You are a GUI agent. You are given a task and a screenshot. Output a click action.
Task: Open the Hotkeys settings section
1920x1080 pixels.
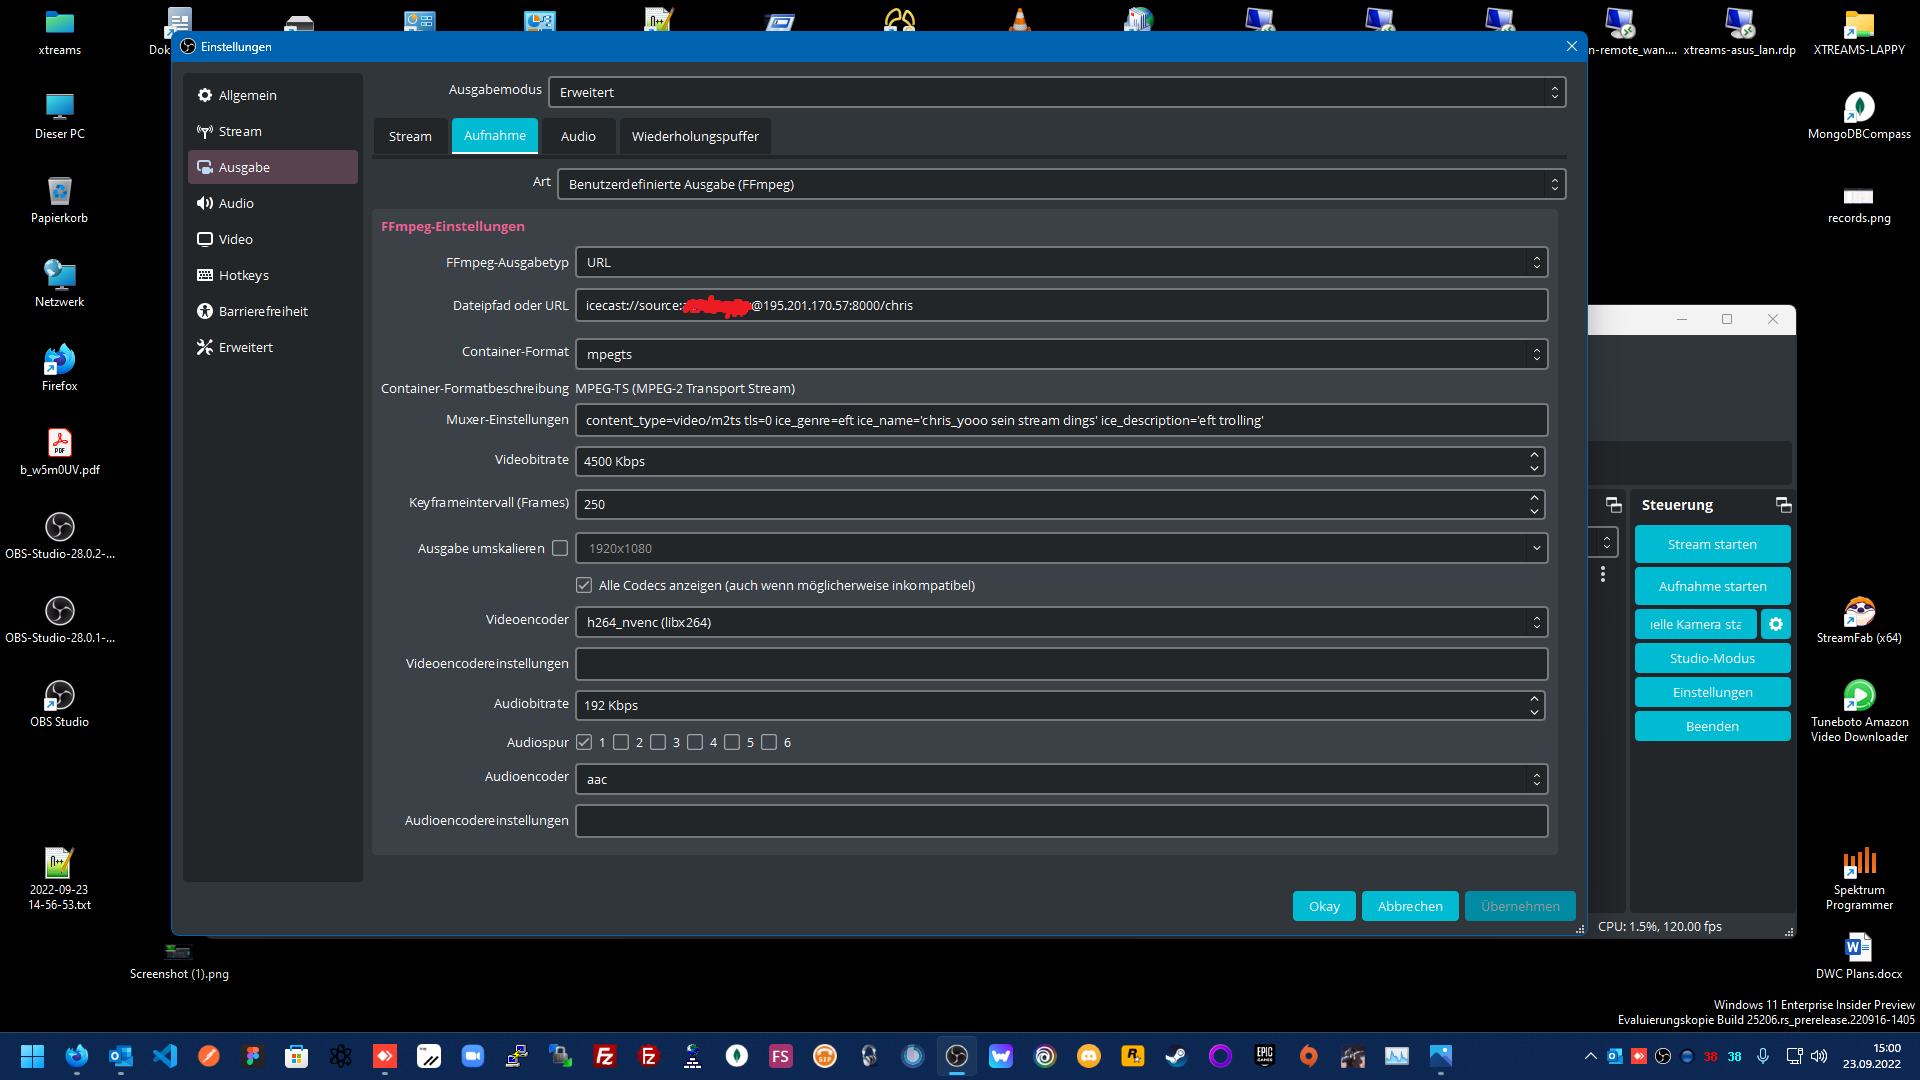[x=243, y=275]
